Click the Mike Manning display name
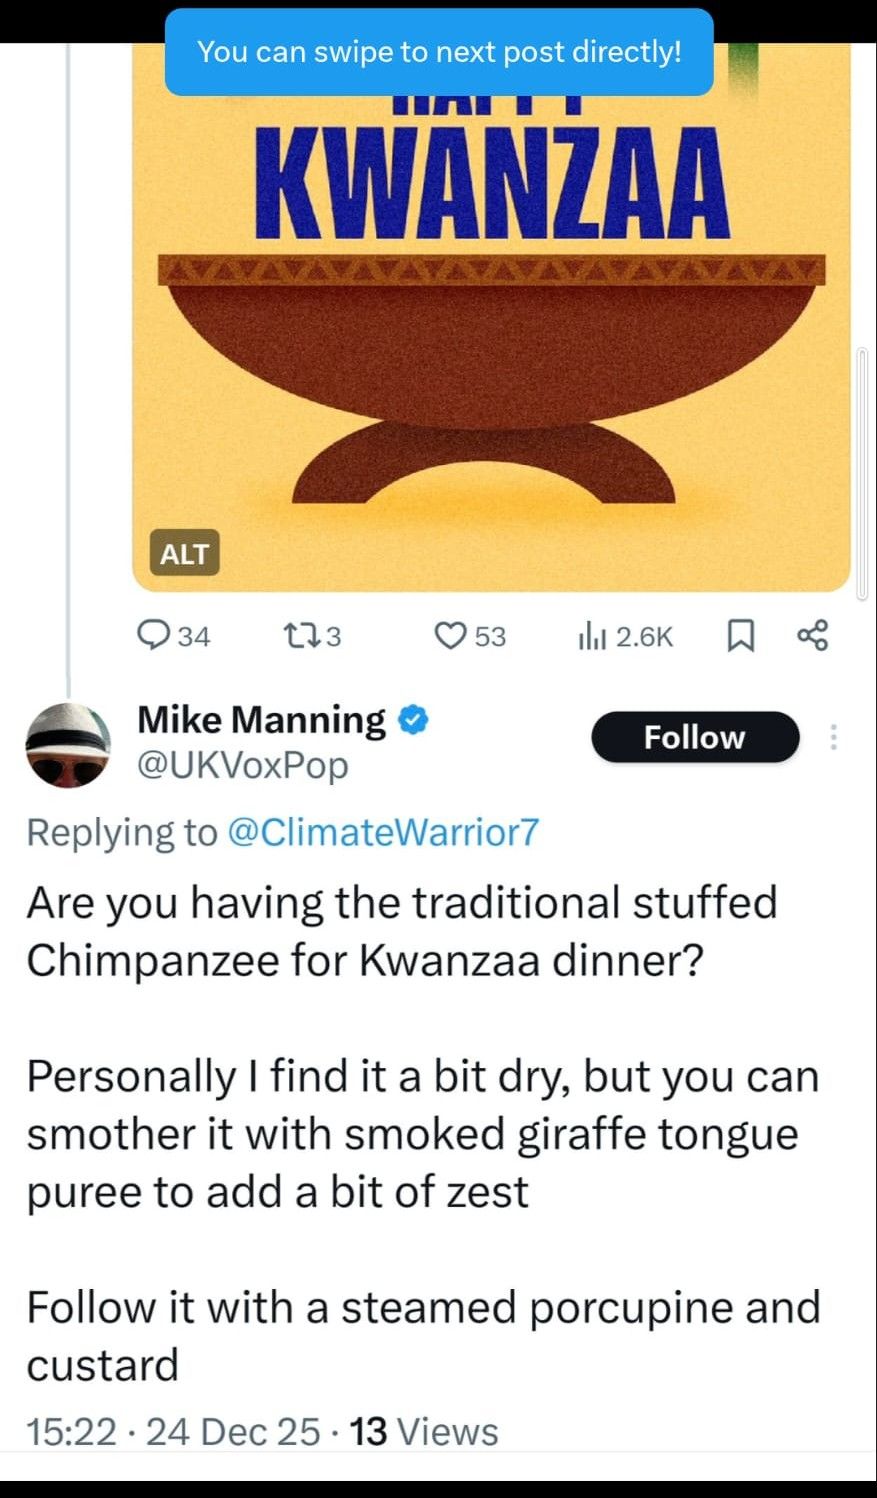Image resolution: width=877 pixels, height=1498 pixels. (261, 719)
